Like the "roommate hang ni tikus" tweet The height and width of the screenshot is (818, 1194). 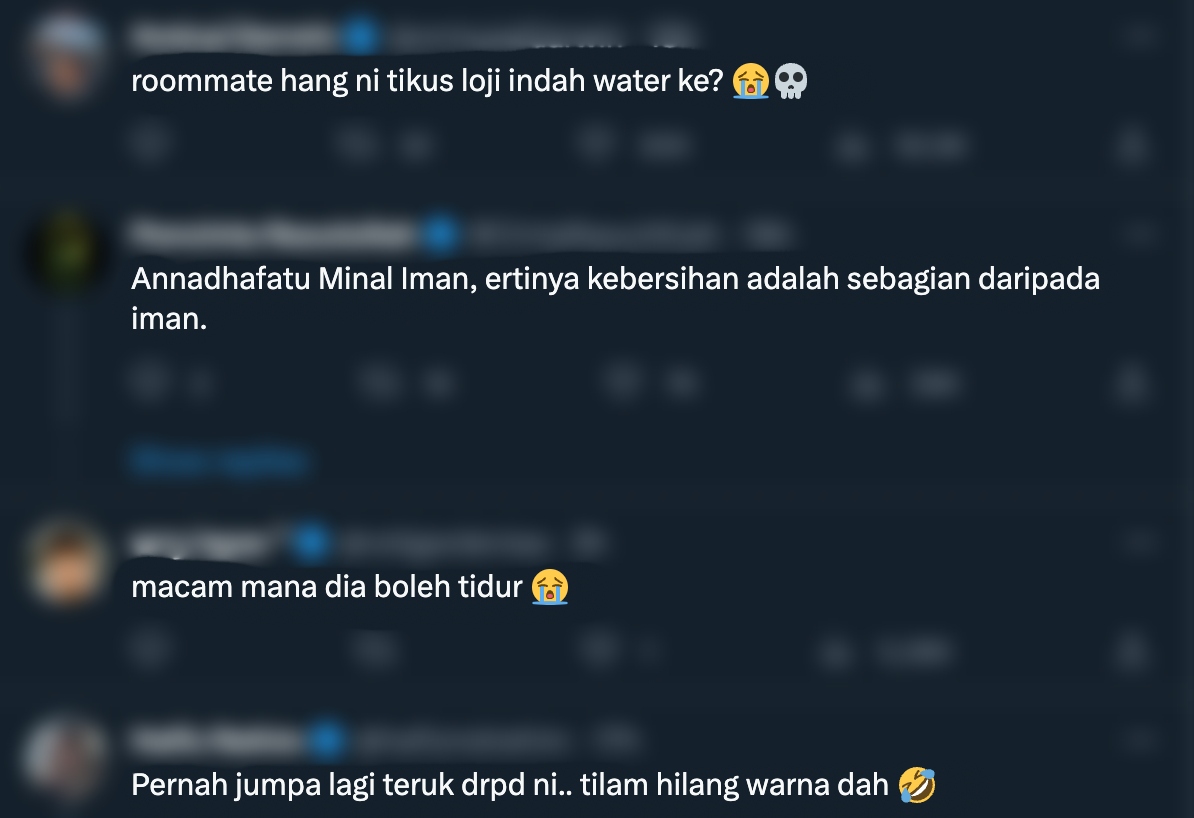[596, 143]
